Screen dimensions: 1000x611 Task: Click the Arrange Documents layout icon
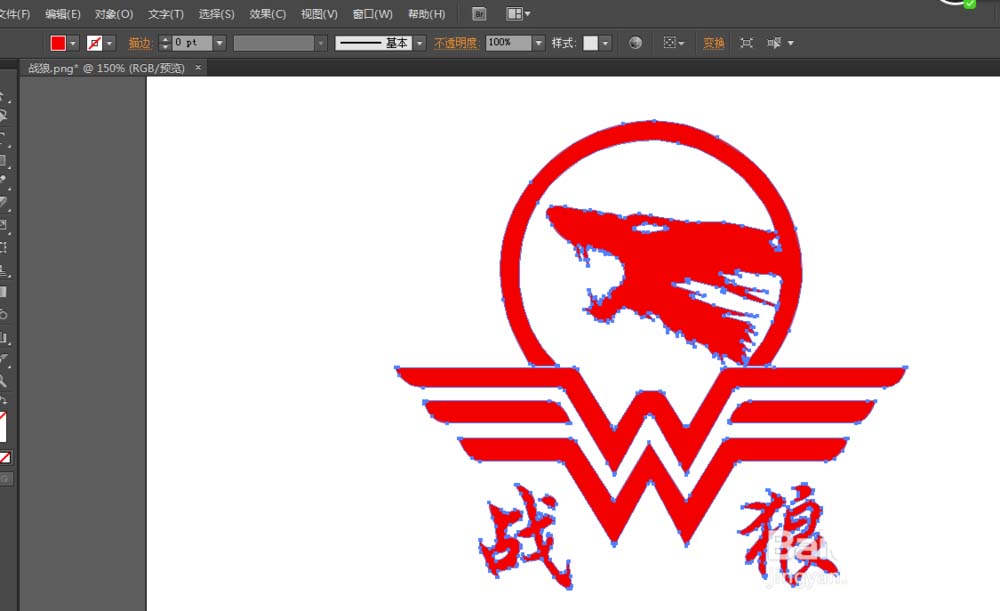click(514, 13)
